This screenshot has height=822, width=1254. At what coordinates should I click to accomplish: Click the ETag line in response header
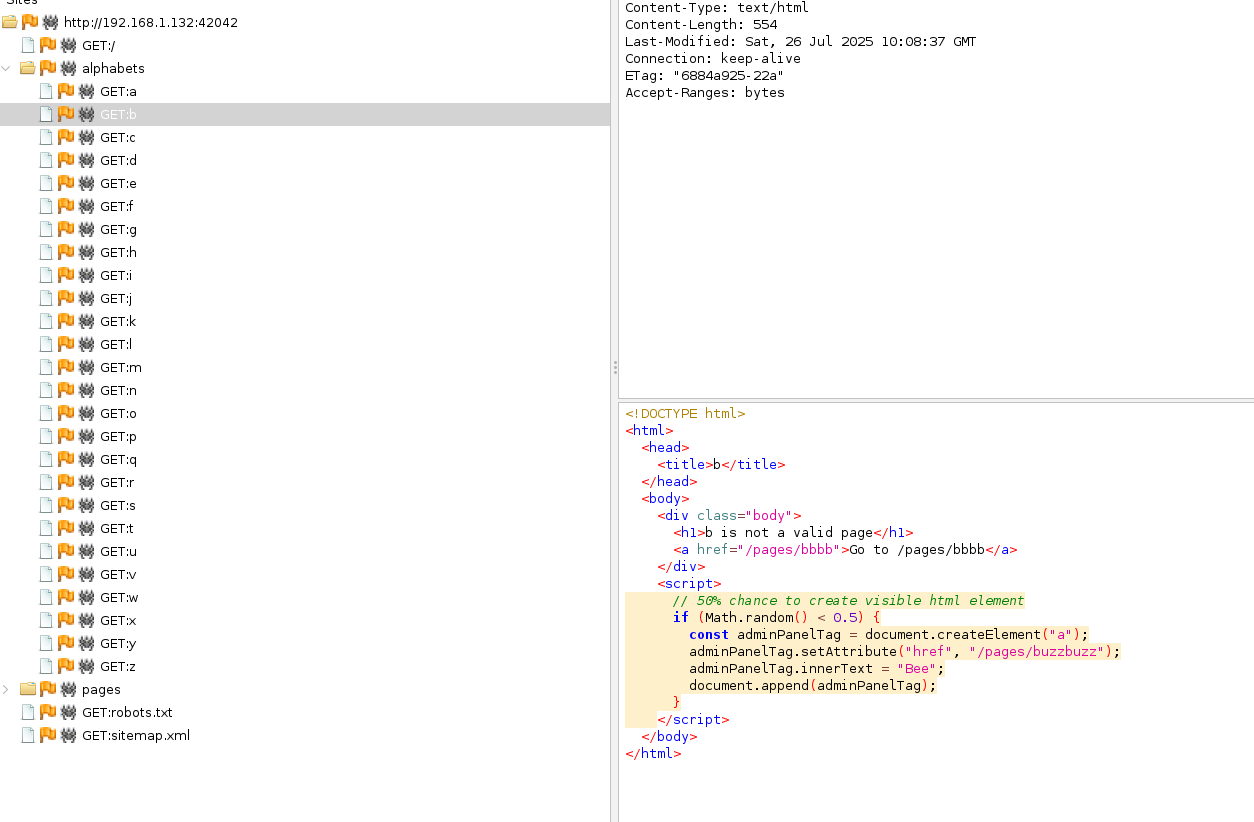coord(704,75)
